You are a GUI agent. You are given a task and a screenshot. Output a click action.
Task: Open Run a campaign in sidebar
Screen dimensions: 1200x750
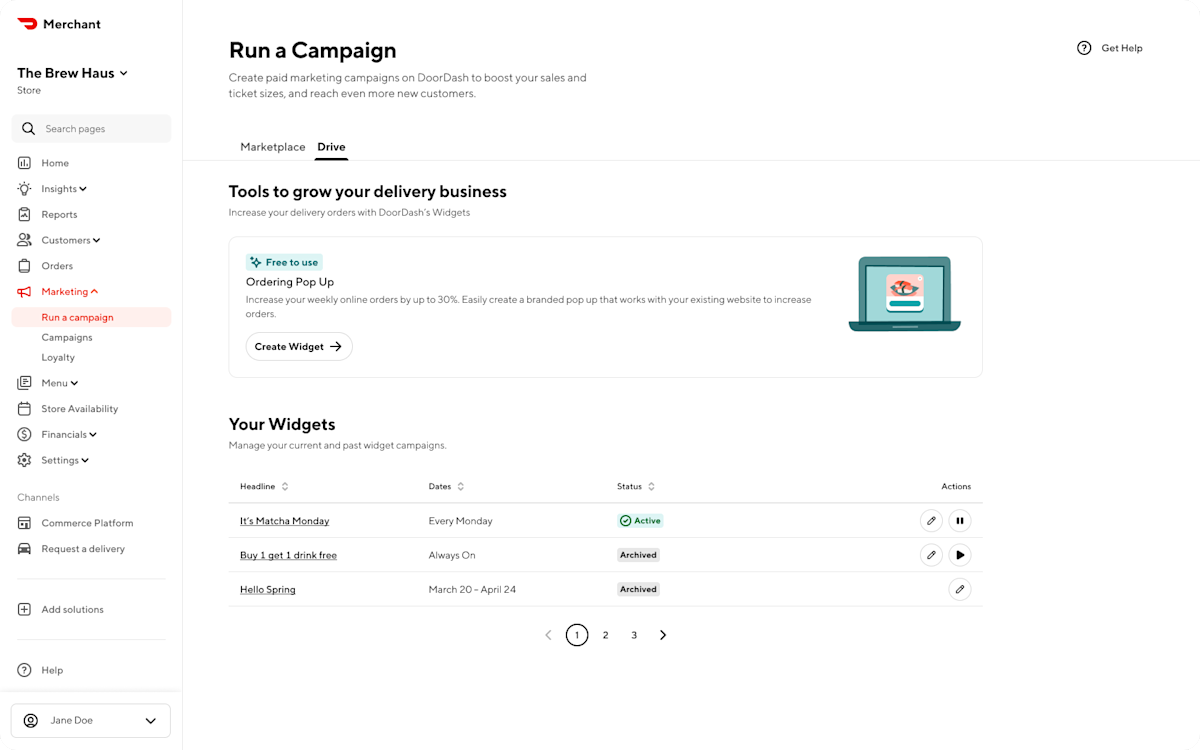tap(91, 317)
